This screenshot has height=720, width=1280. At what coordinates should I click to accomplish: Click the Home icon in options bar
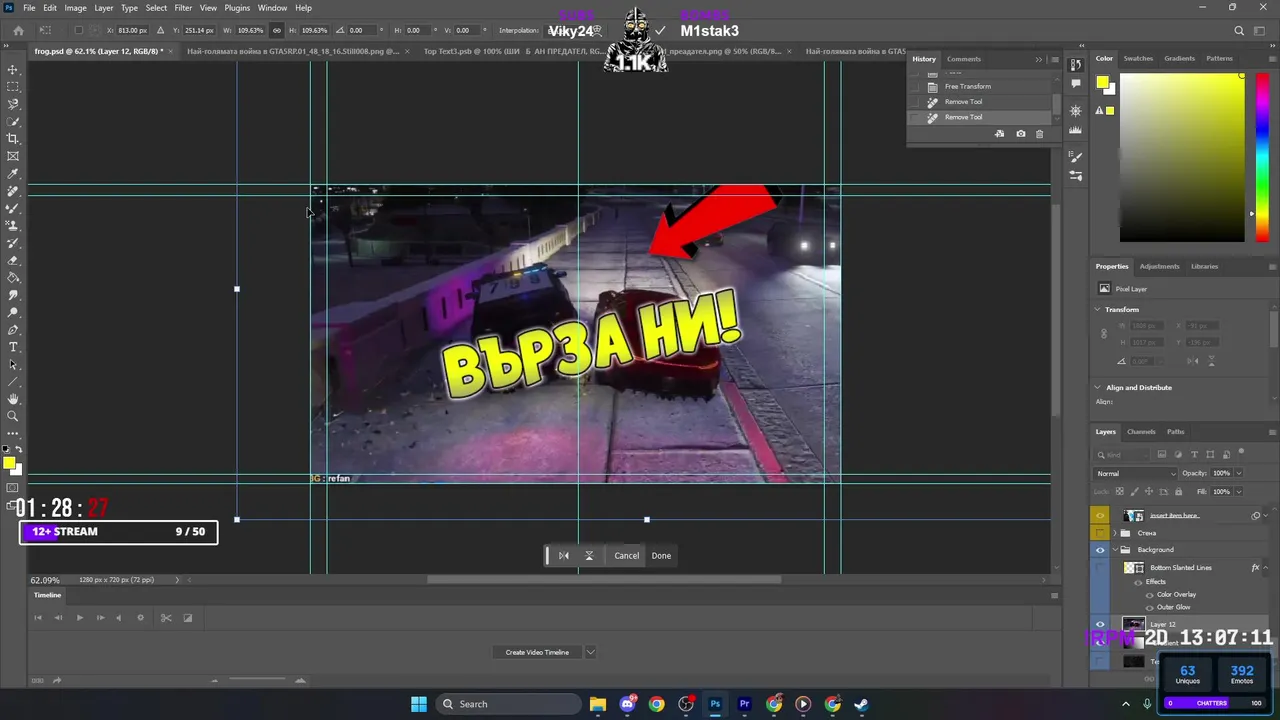pyautogui.click(x=18, y=31)
